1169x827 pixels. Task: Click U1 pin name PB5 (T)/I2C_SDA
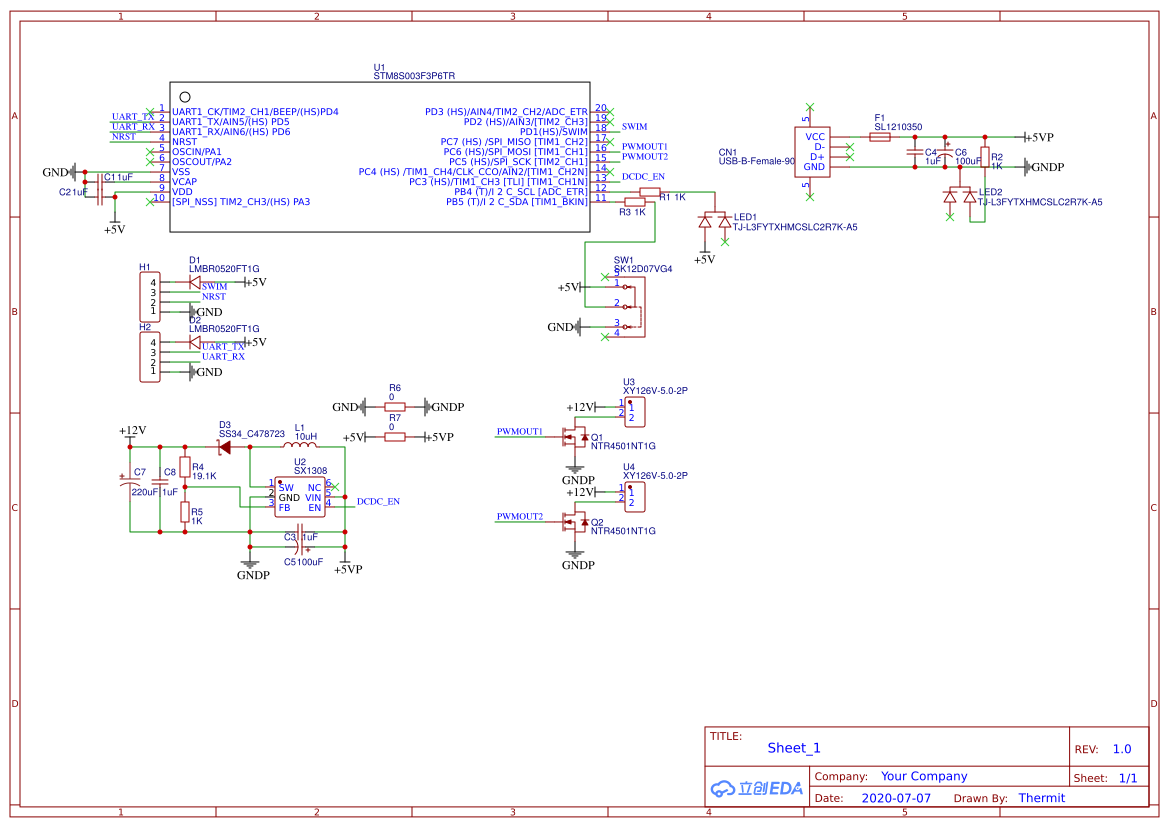click(x=517, y=202)
